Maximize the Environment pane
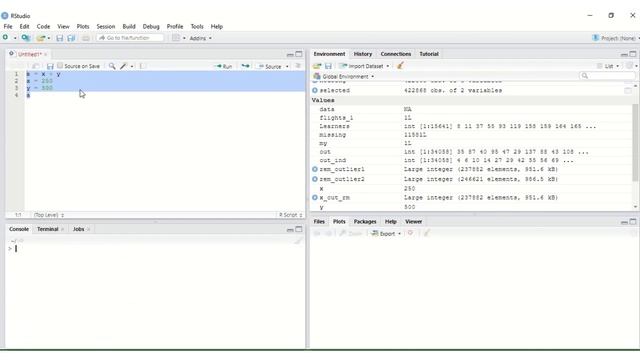The image size is (640, 360). point(633,54)
